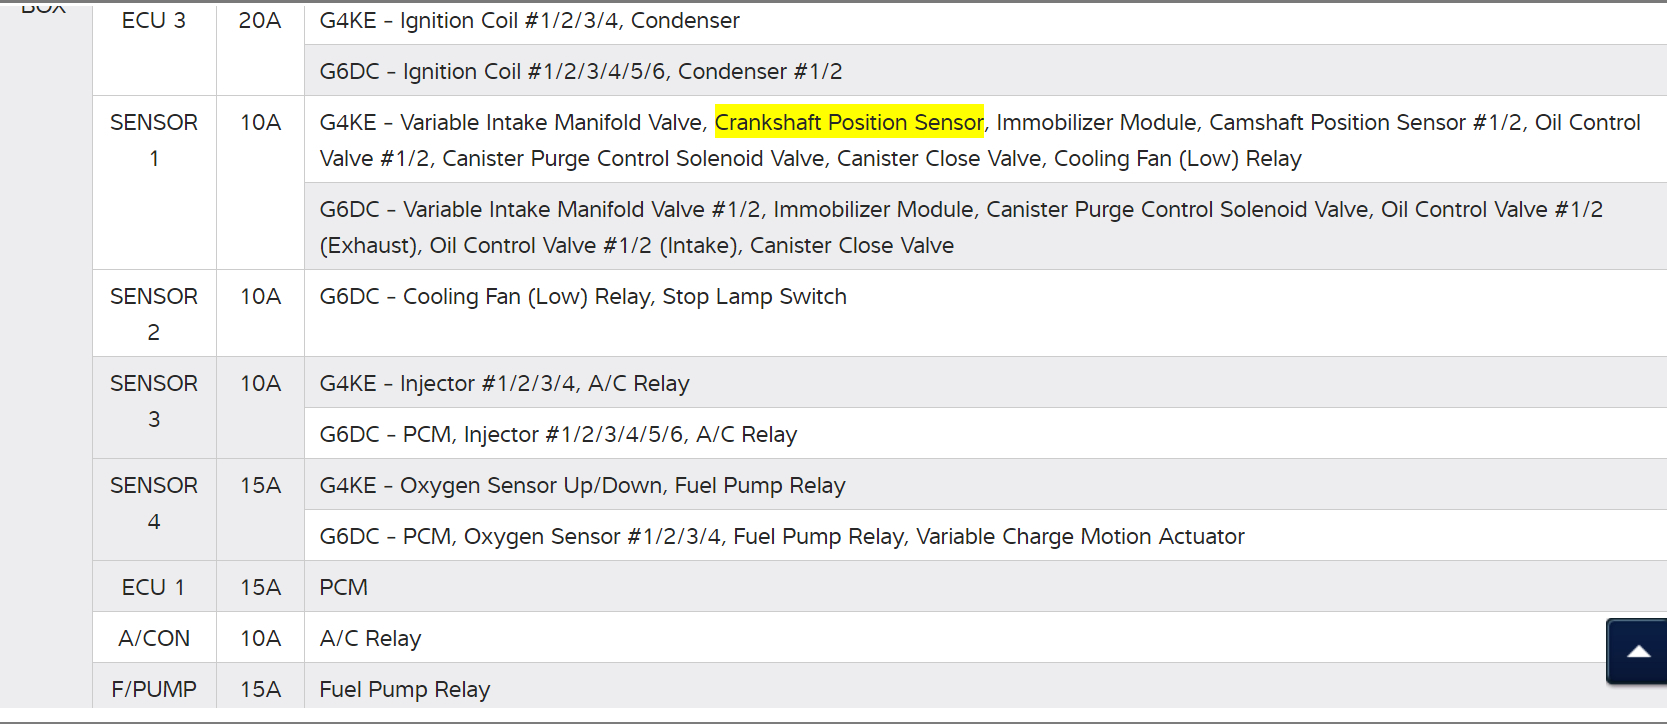Click the ECU 3 fuse name cell
The width and height of the screenshot is (1667, 724).
[x=154, y=20]
